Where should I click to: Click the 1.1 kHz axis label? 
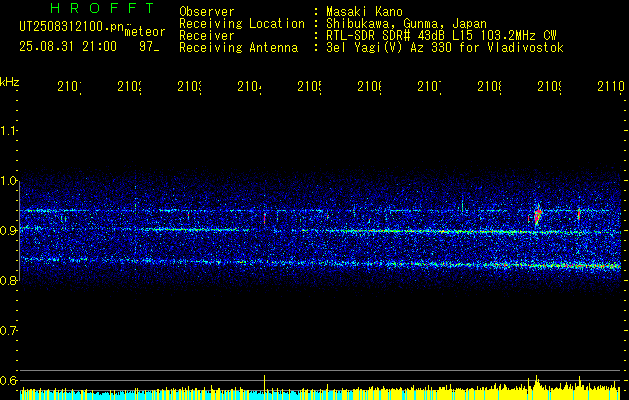pos(9,131)
